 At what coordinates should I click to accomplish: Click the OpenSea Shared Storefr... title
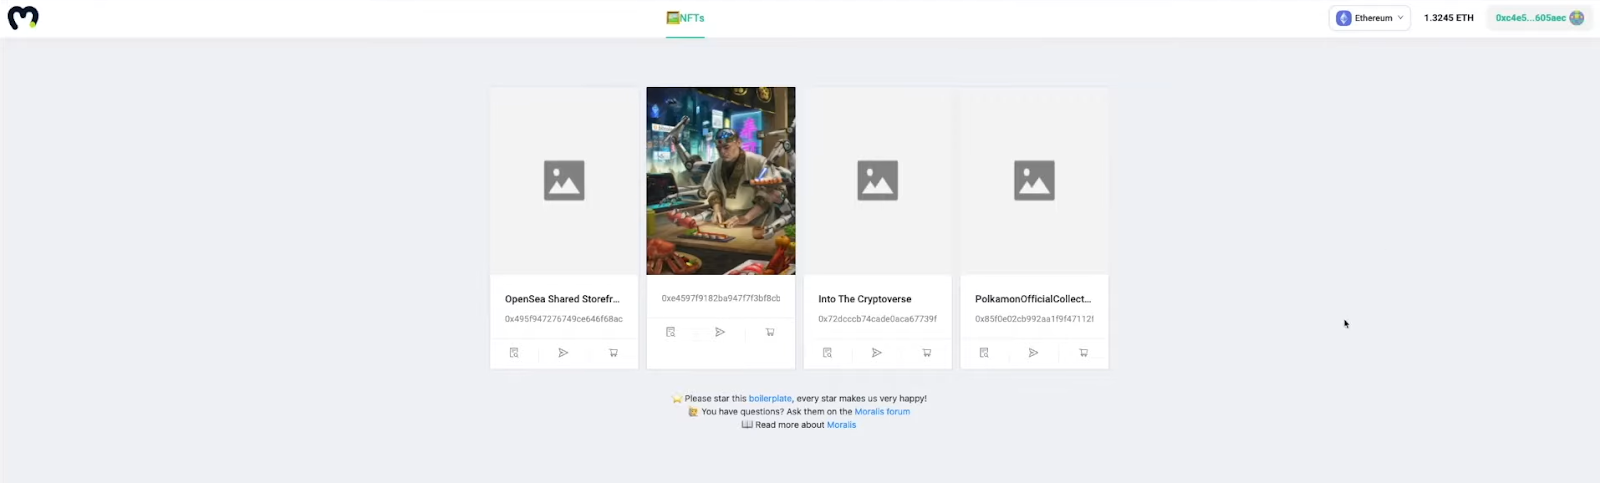(562, 299)
